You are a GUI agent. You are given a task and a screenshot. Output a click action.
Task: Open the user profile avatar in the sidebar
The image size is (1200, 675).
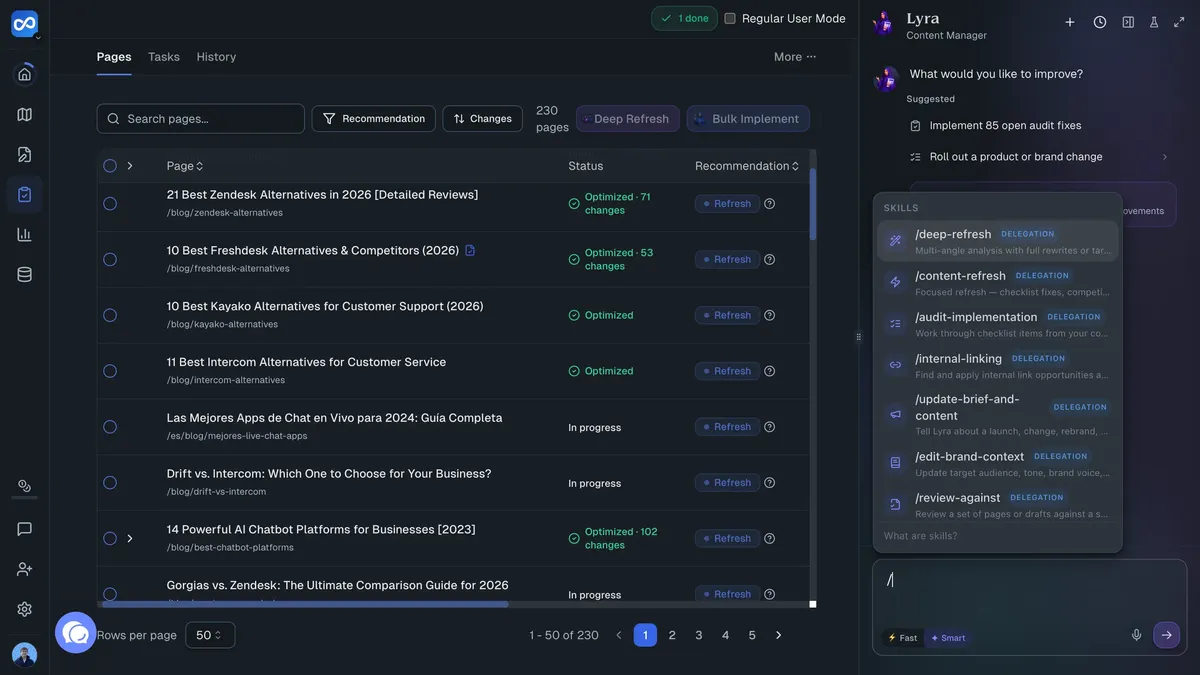[25, 654]
